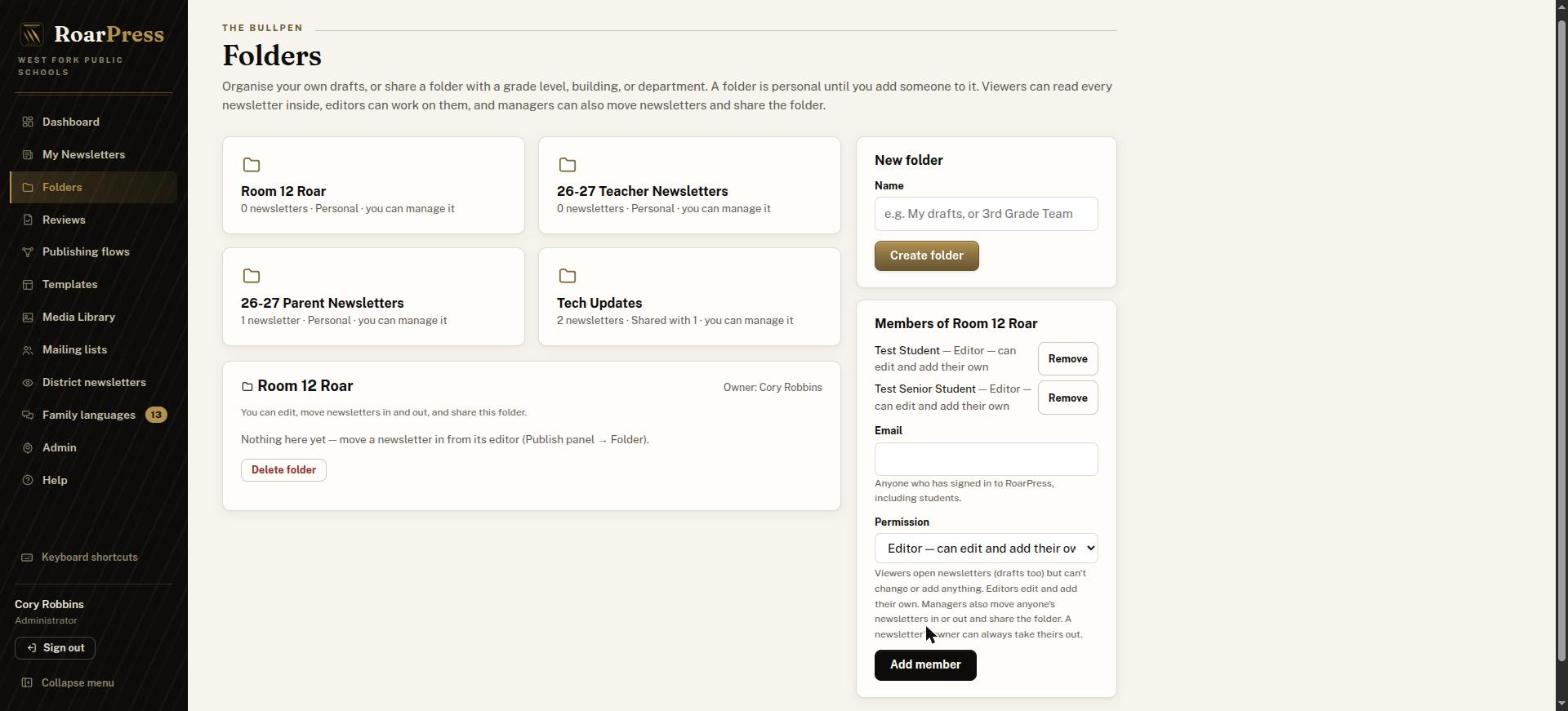This screenshot has width=1568, height=711.
Task: Click the Reviews sidebar icon
Action: click(28, 220)
